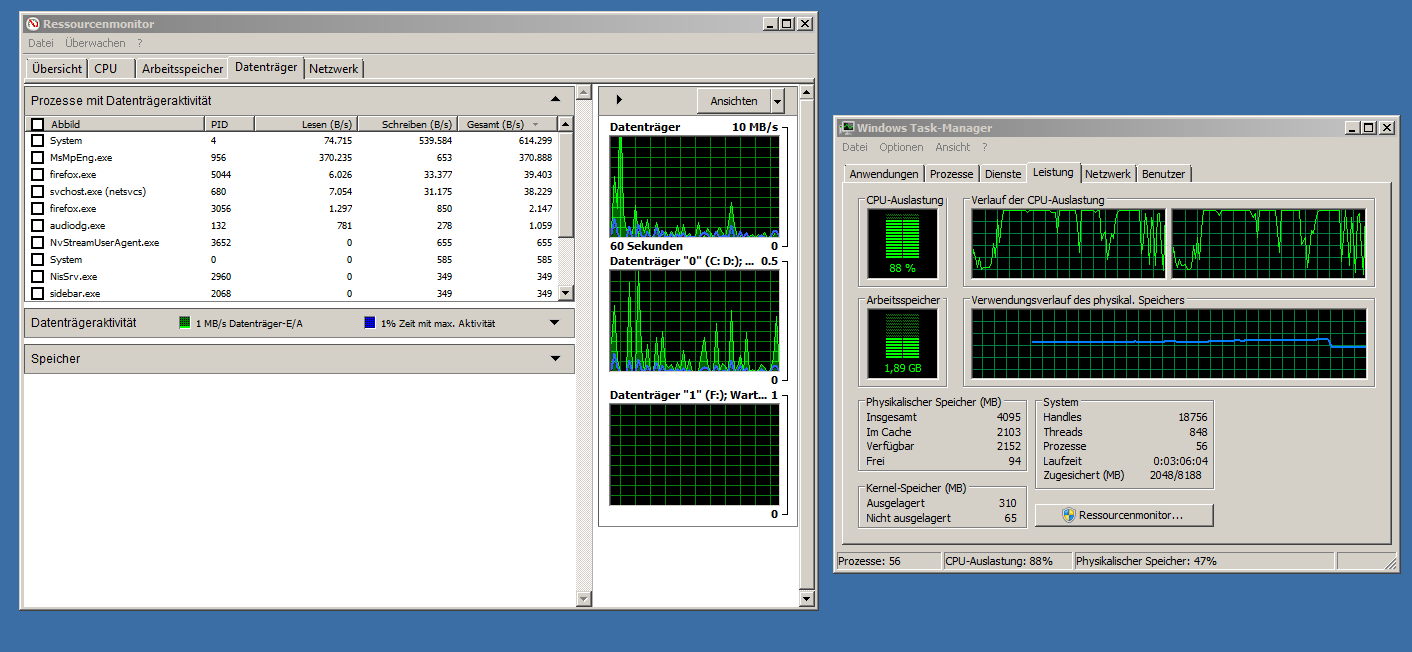This screenshot has width=1412, height=652.
Task: Tick the checkbox for System PID 4
Action: coord(37,141)
